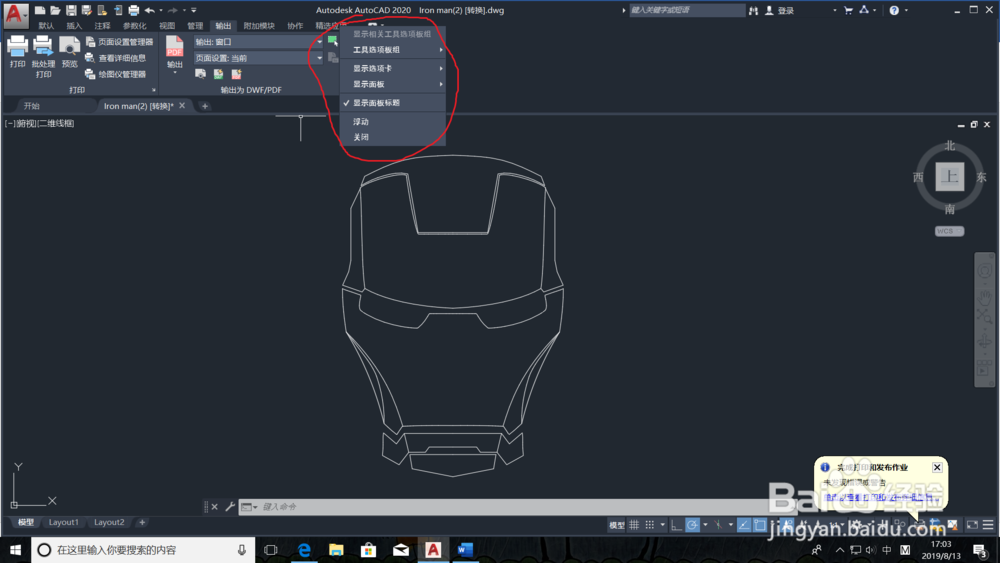Open the 工具选项板组 submenu
Viewport: 1000px width, 563px height.
(x=393, y=50)
